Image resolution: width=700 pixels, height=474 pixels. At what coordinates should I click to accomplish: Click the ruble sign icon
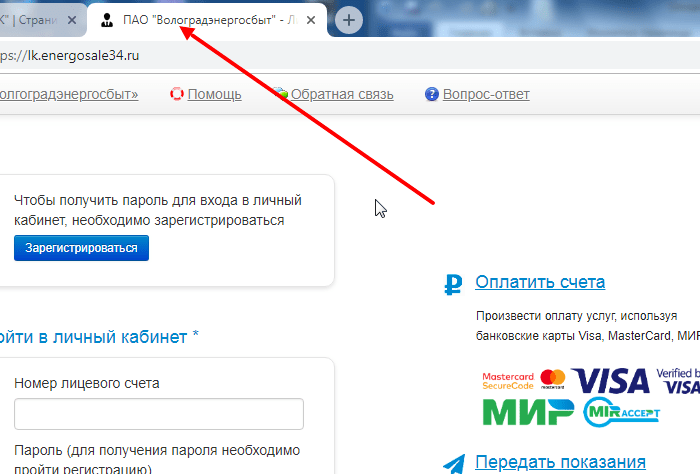tap(453, 284)
